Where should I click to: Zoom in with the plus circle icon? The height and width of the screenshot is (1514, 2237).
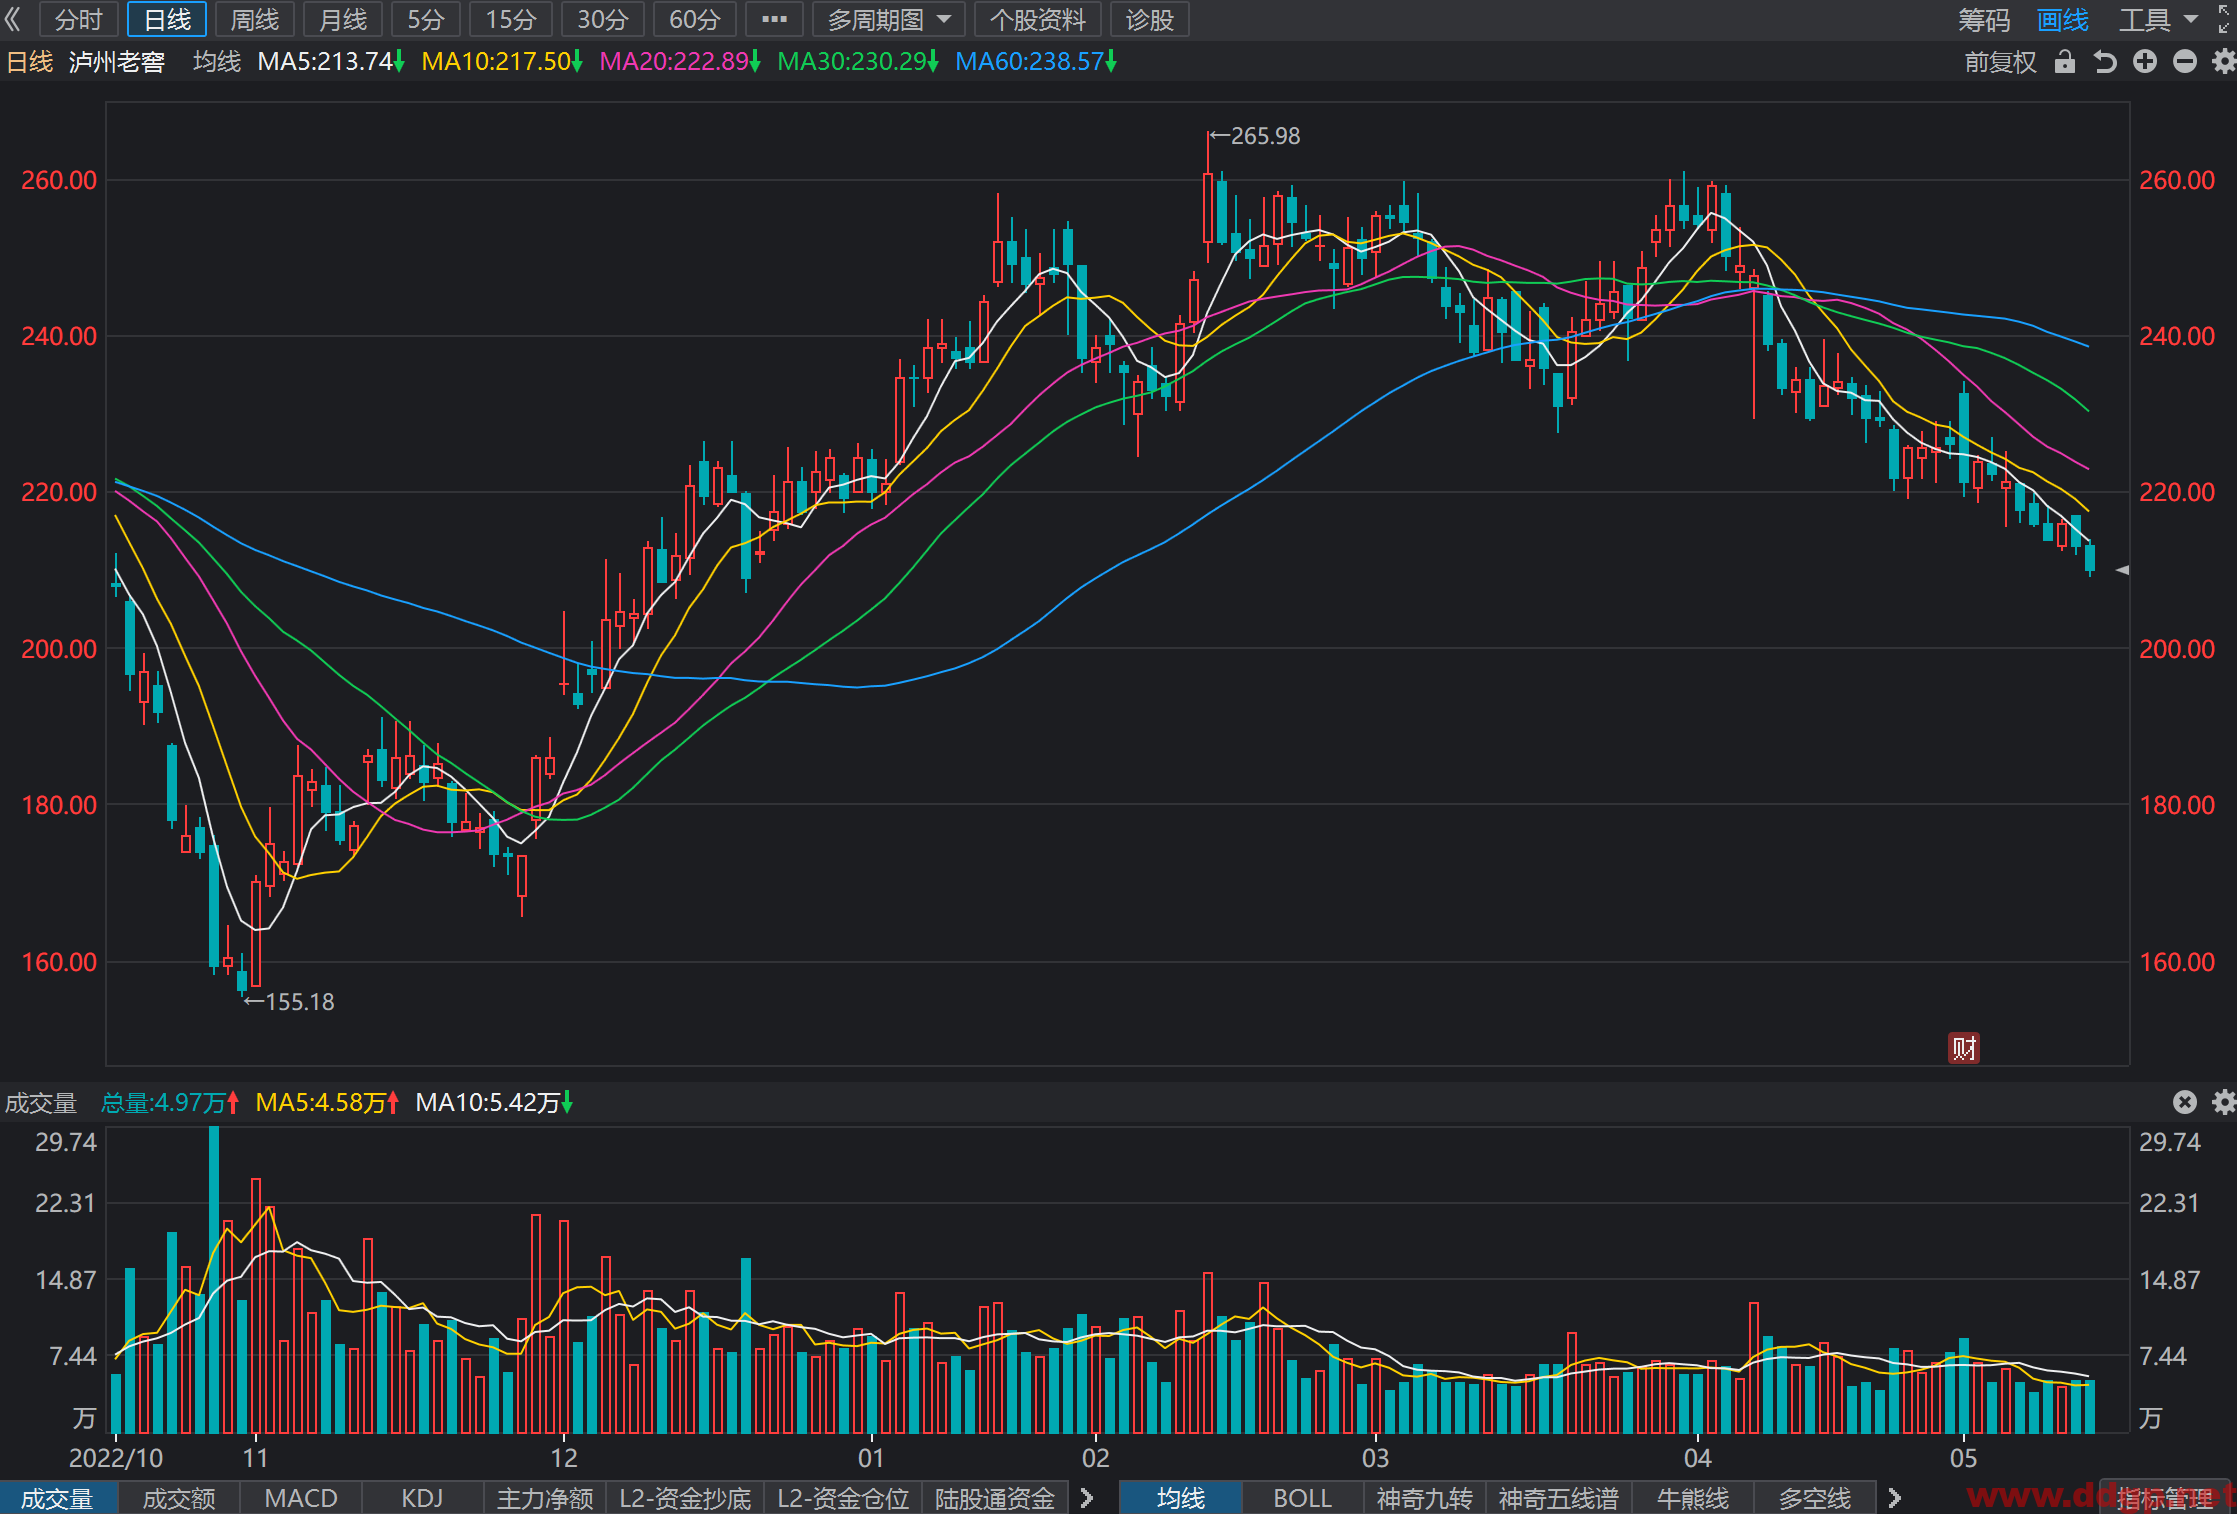coord(2145,62)
